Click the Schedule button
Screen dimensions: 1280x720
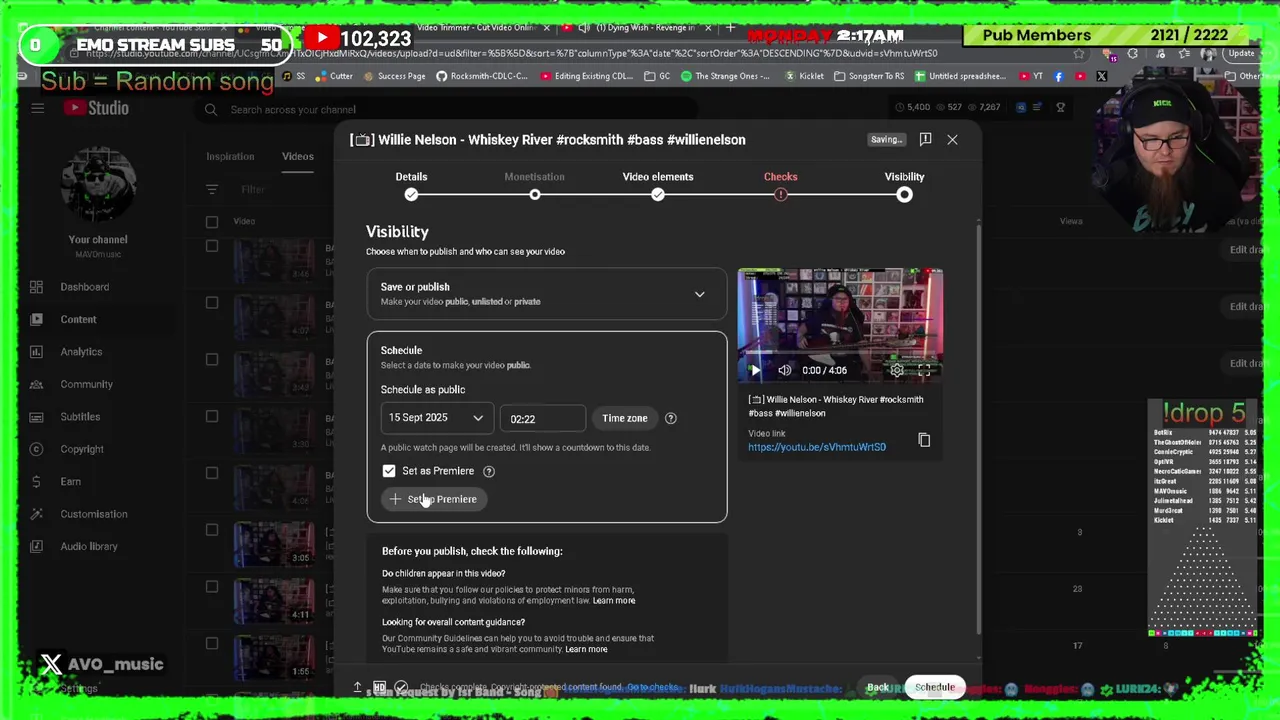tap(935, 687)
